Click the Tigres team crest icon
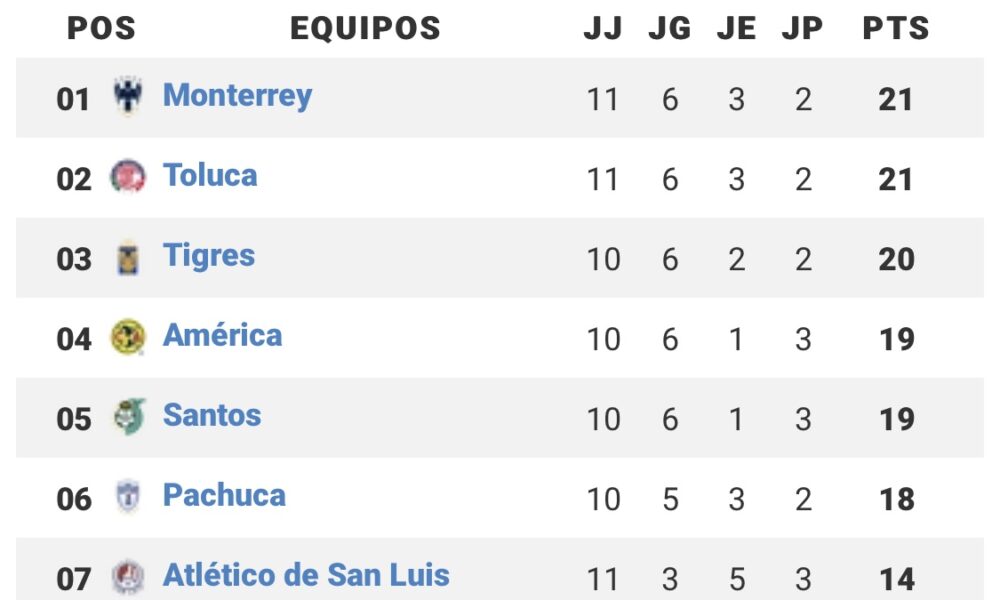The image size is (1000, 600). 128,258
